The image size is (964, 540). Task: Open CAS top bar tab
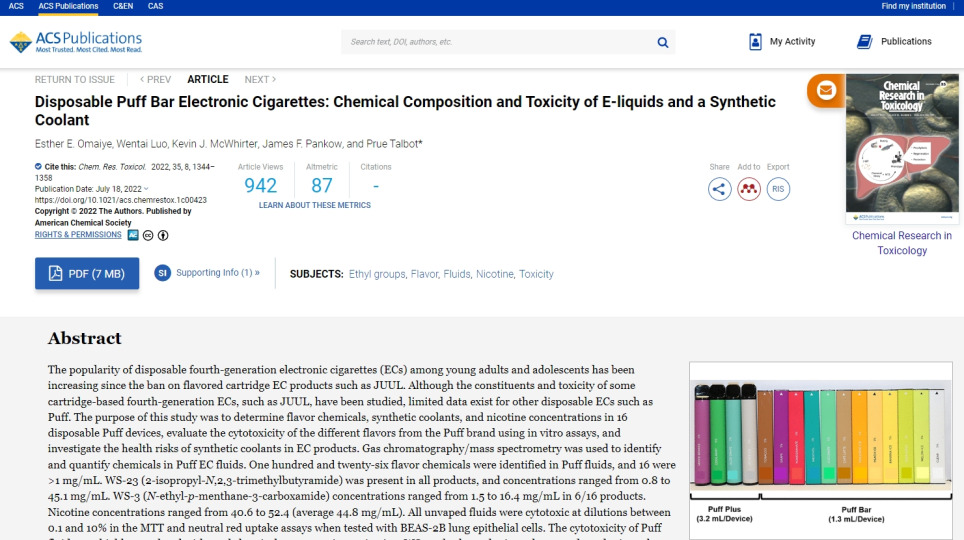156,6
